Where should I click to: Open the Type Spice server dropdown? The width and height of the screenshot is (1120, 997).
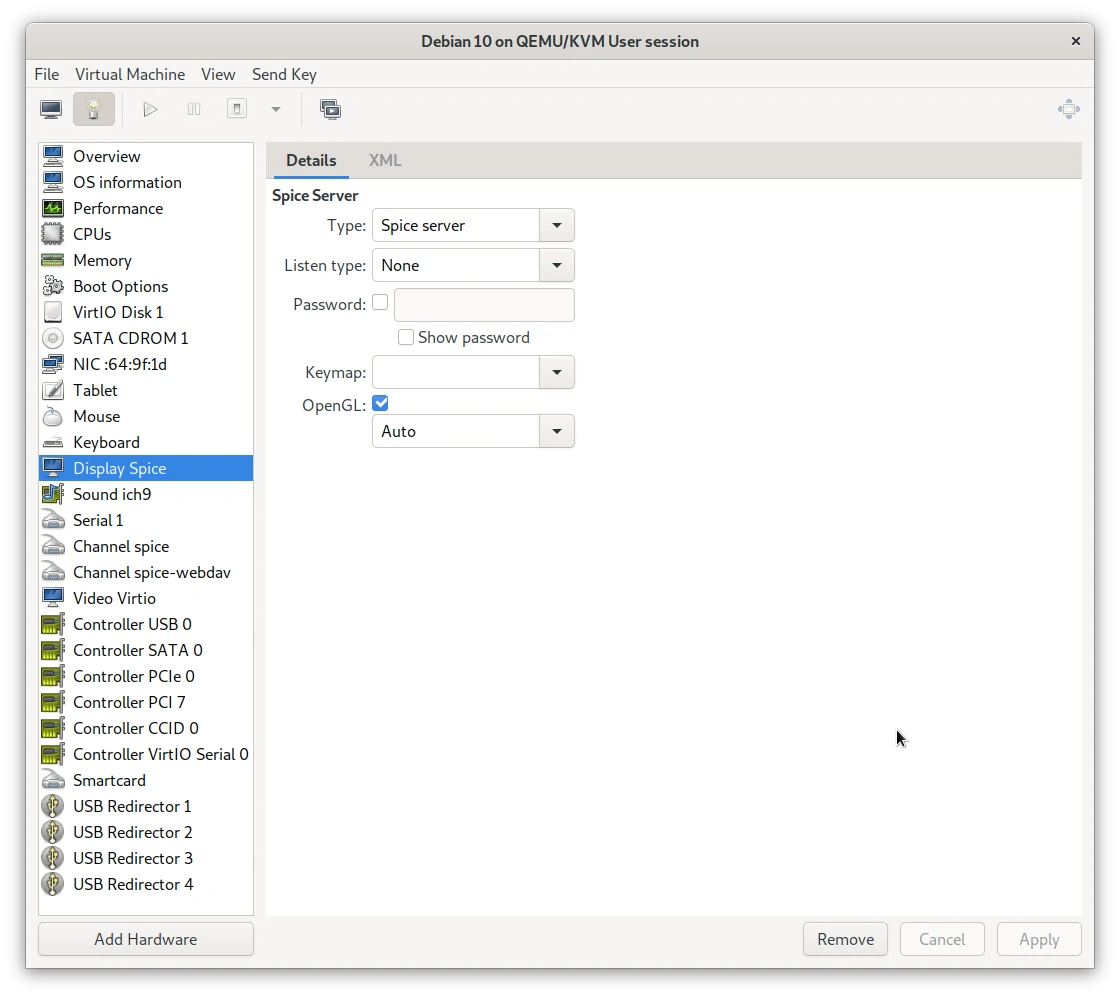(473, 226)
